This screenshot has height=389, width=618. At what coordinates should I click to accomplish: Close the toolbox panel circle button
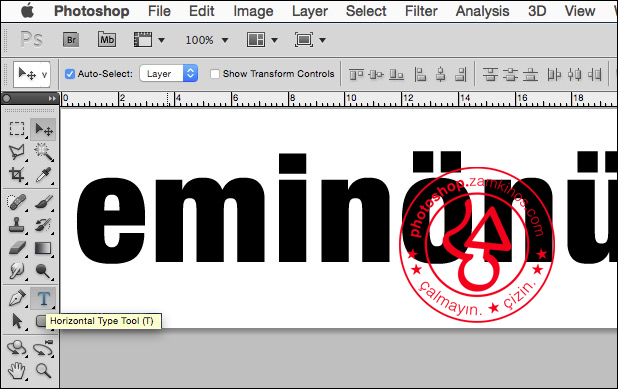point(7,99)
